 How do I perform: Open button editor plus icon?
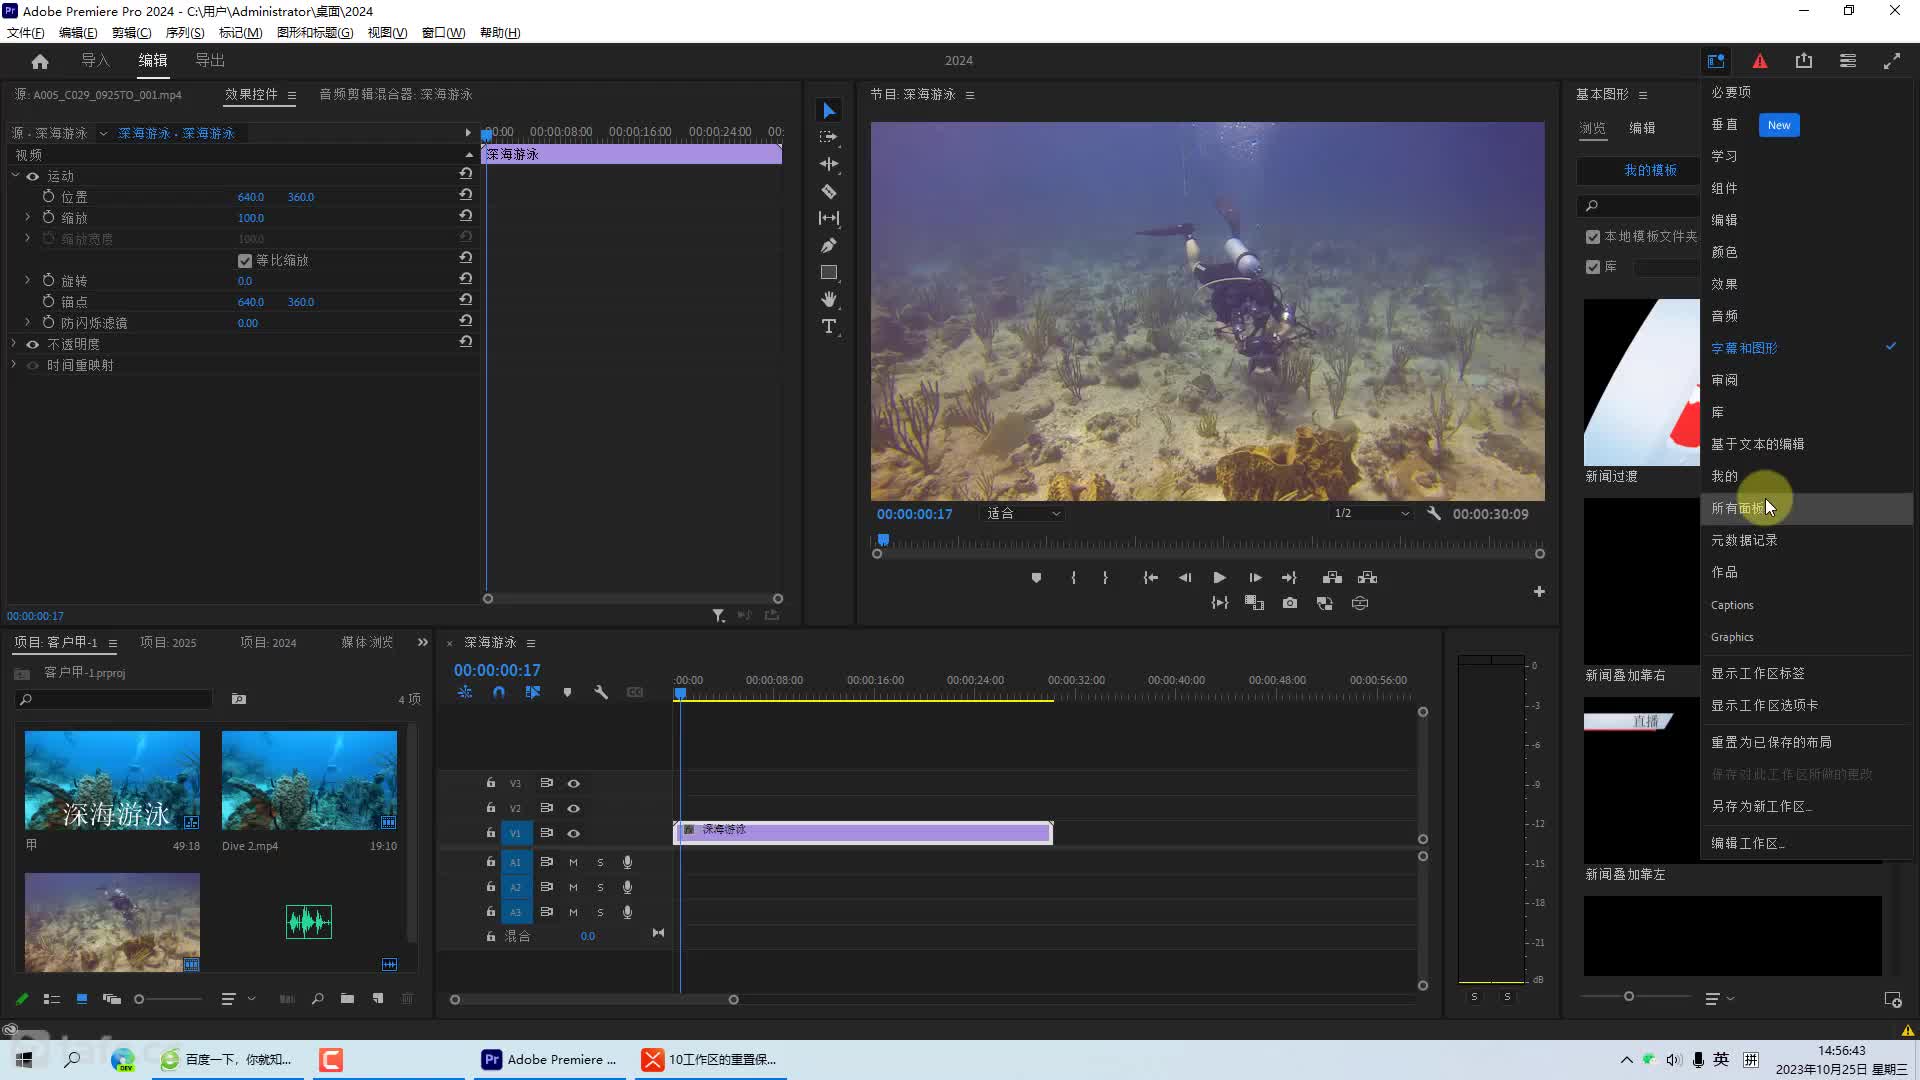coord(1539,592)
